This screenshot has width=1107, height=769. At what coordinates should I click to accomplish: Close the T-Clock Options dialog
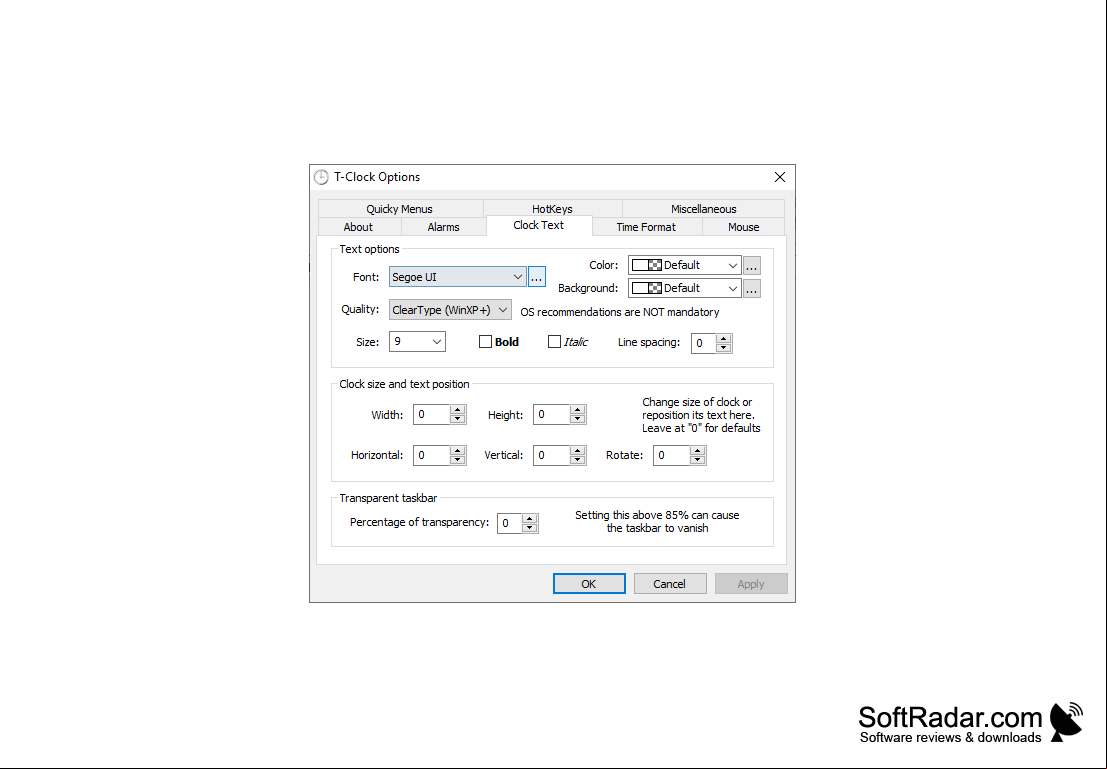click(779, 177)
